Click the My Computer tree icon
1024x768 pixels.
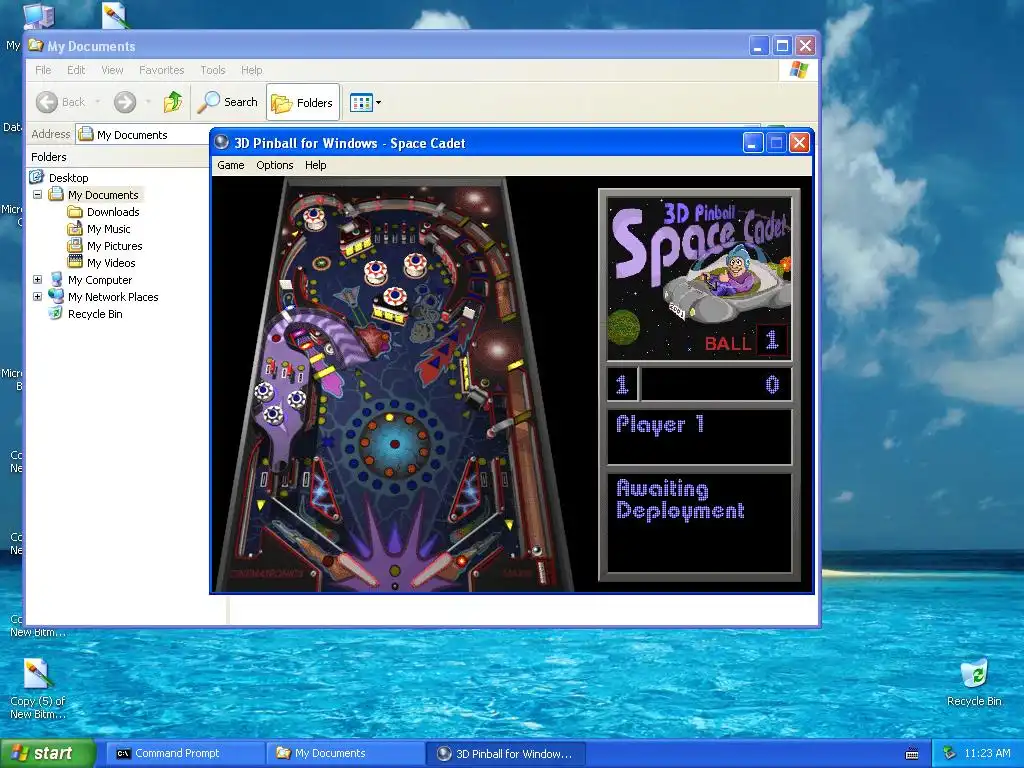tap(56, 280)
